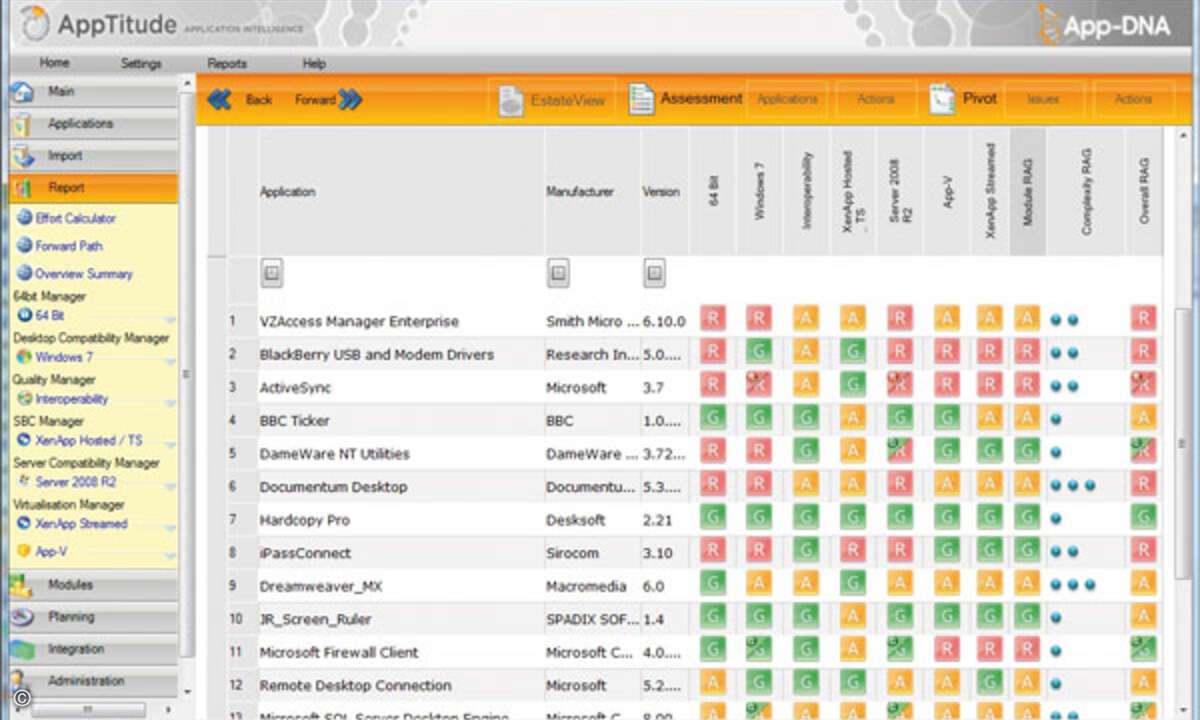Switch to the Administration sidebar section
The height and width of the screenshot is (720, 1200).
[94, 681]
